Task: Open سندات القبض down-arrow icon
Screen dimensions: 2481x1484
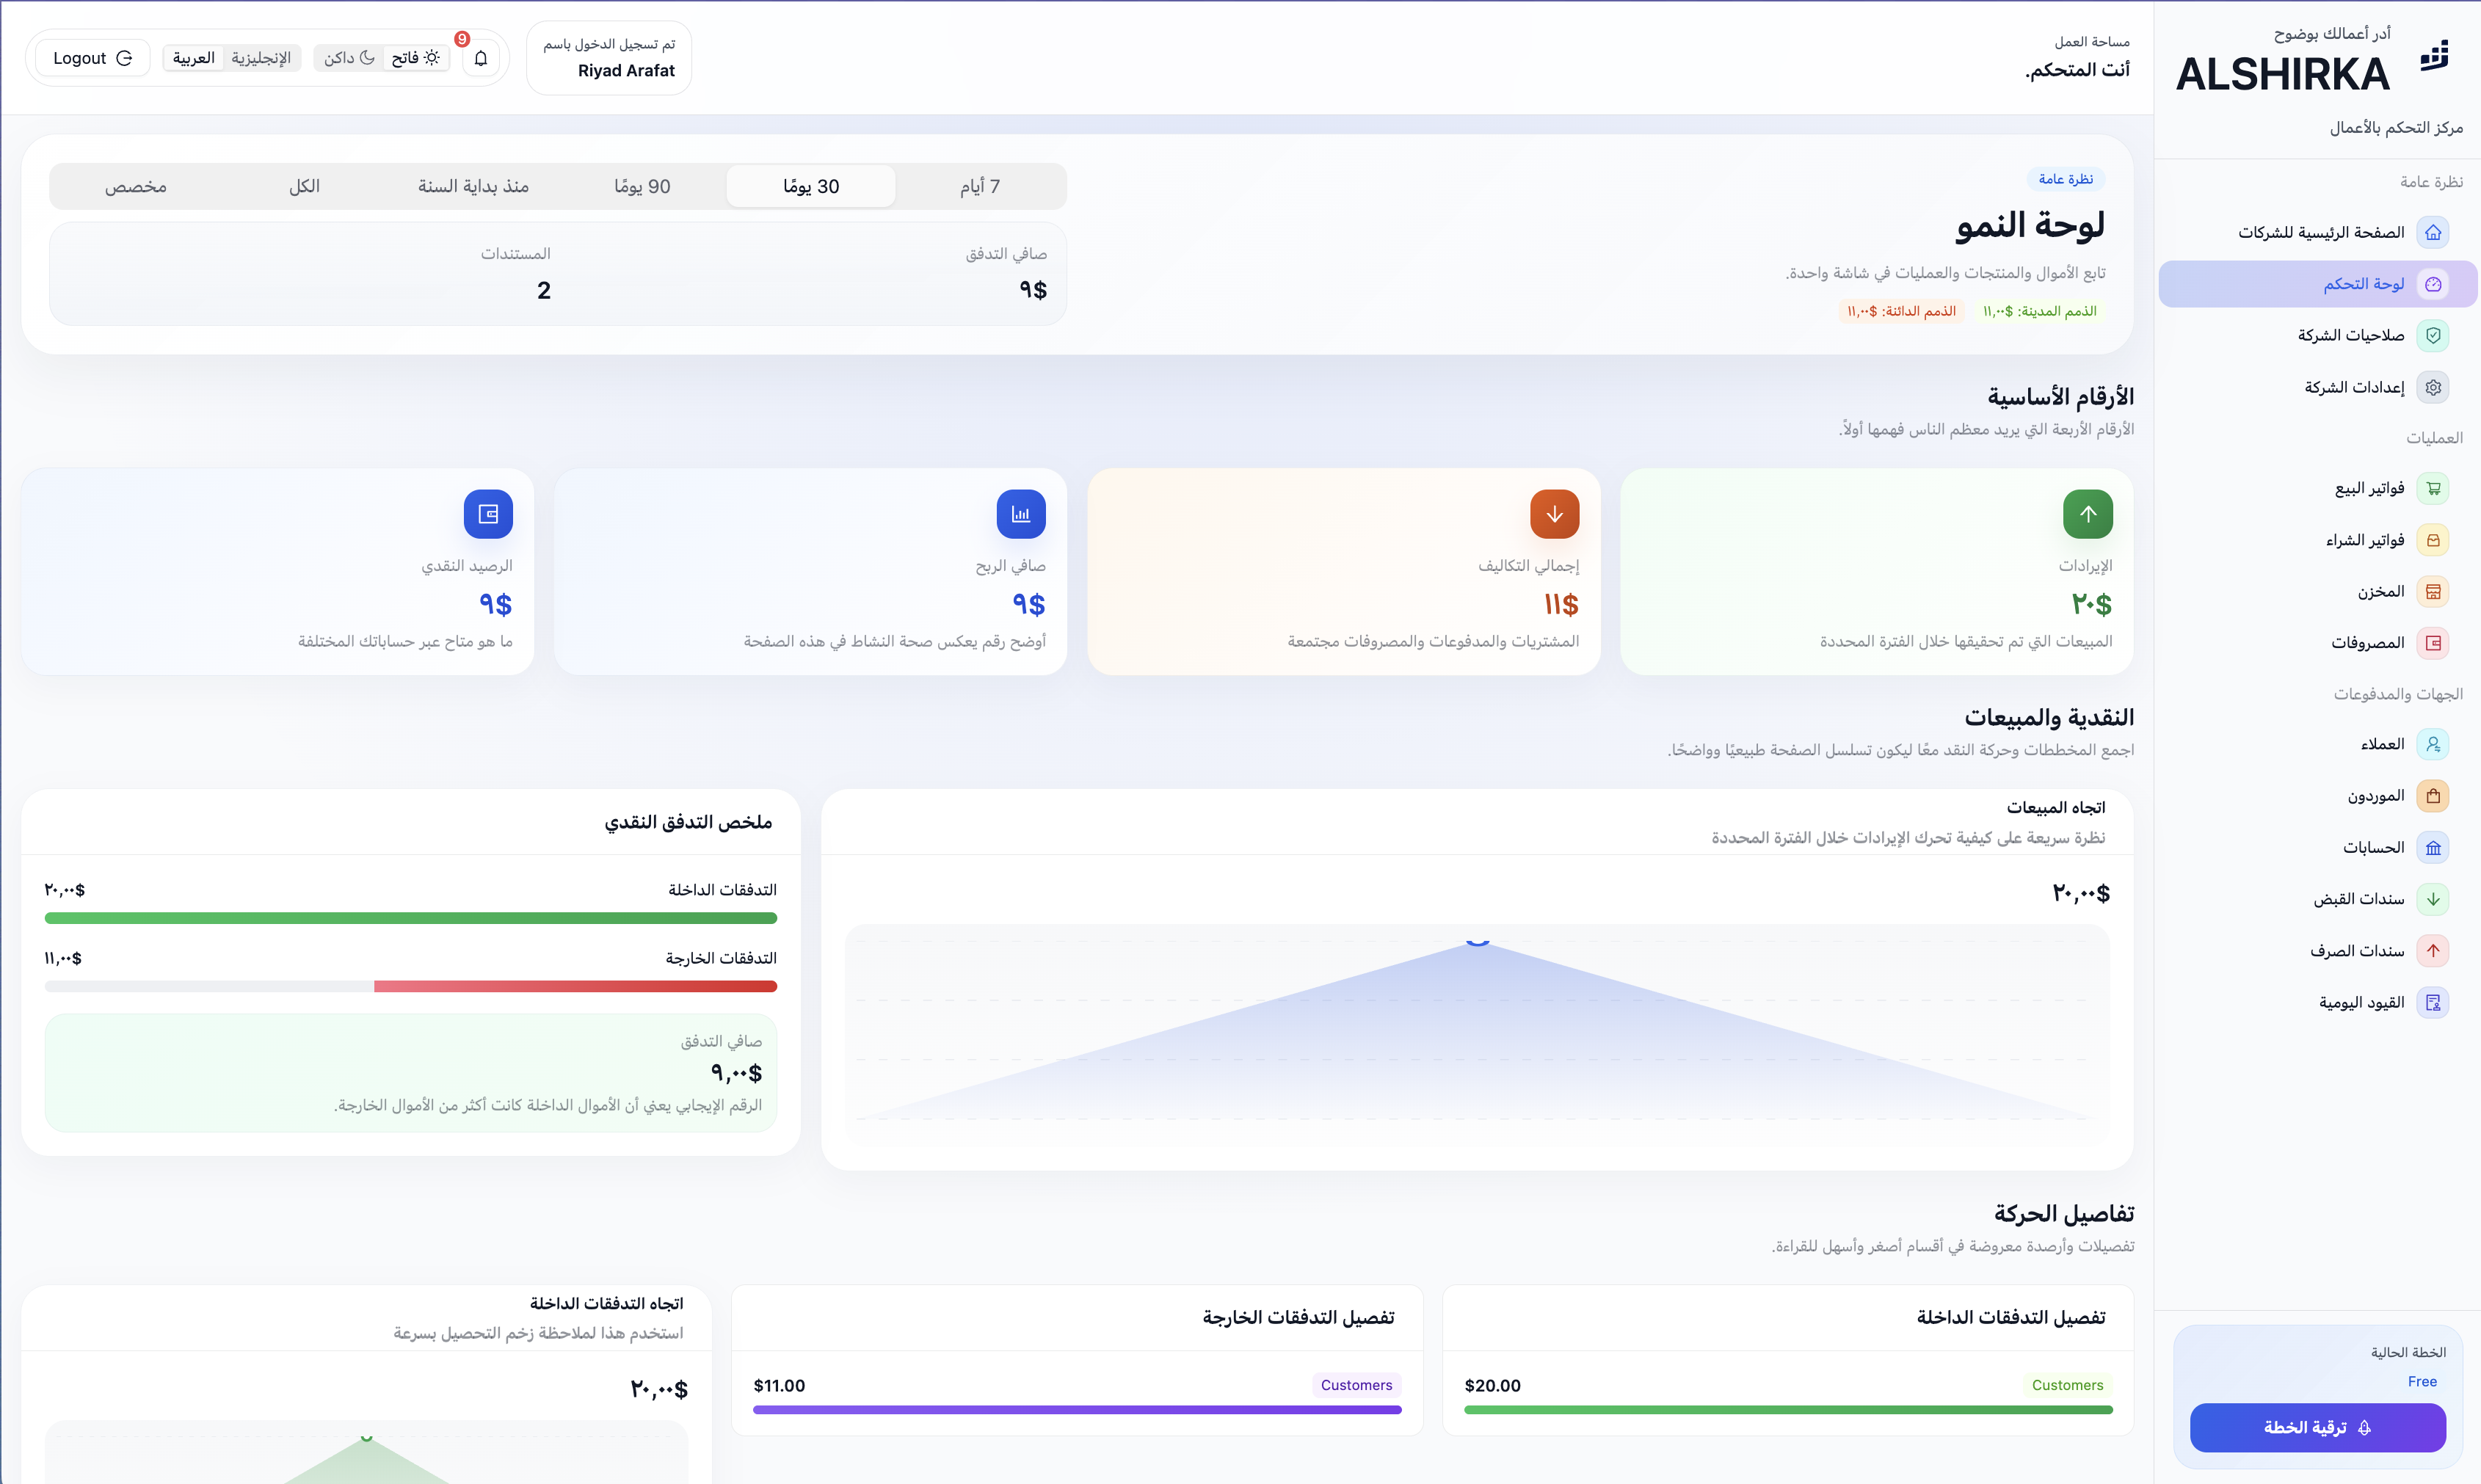Action: (2433, 899)
